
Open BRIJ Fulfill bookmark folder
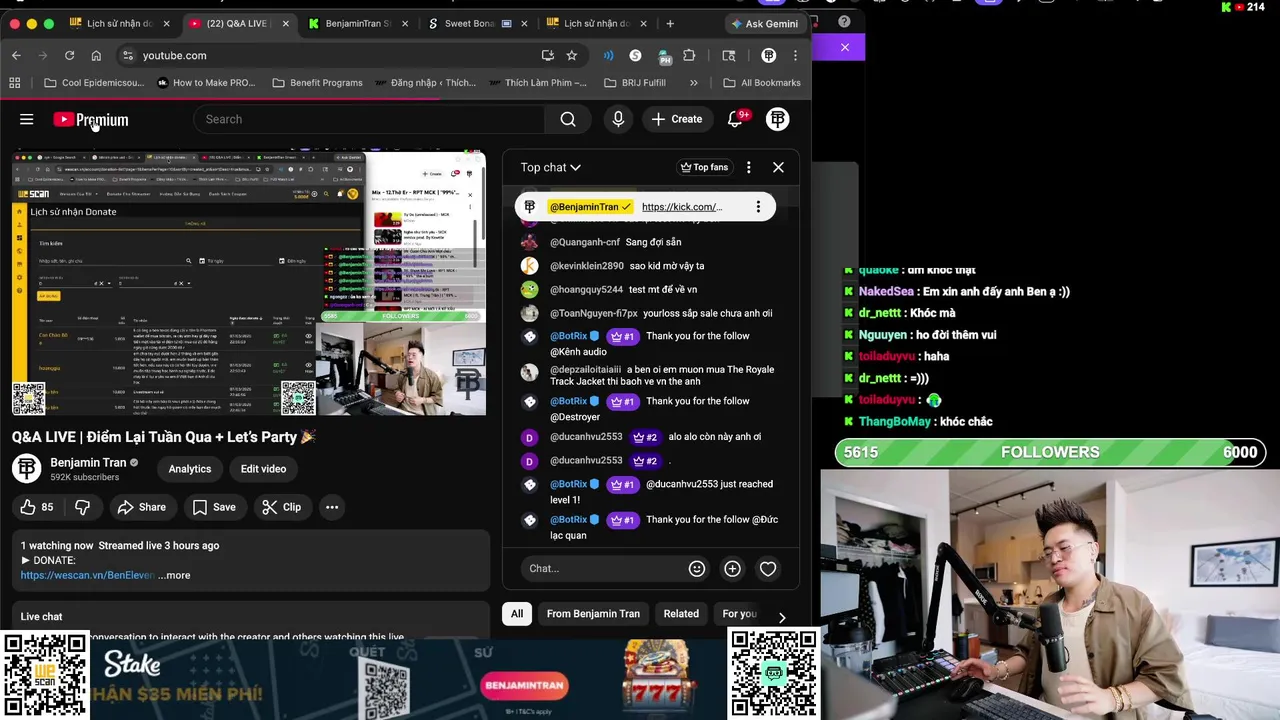pyautogui.click(x=635, y=83)
